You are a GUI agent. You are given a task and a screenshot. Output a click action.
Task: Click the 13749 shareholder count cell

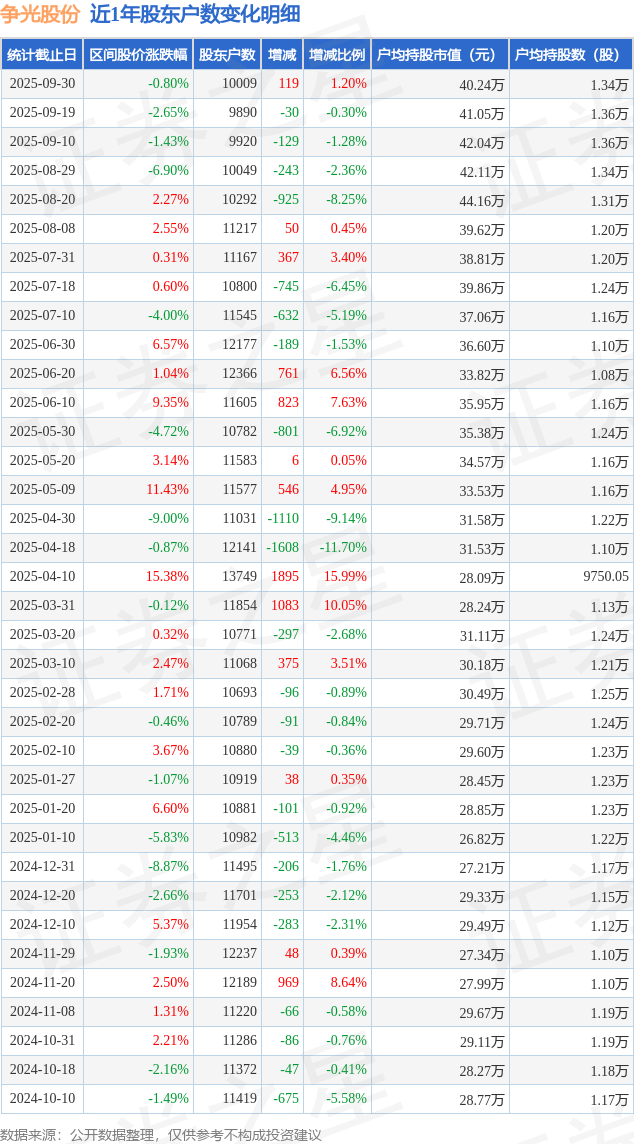[x=239, y=577]
